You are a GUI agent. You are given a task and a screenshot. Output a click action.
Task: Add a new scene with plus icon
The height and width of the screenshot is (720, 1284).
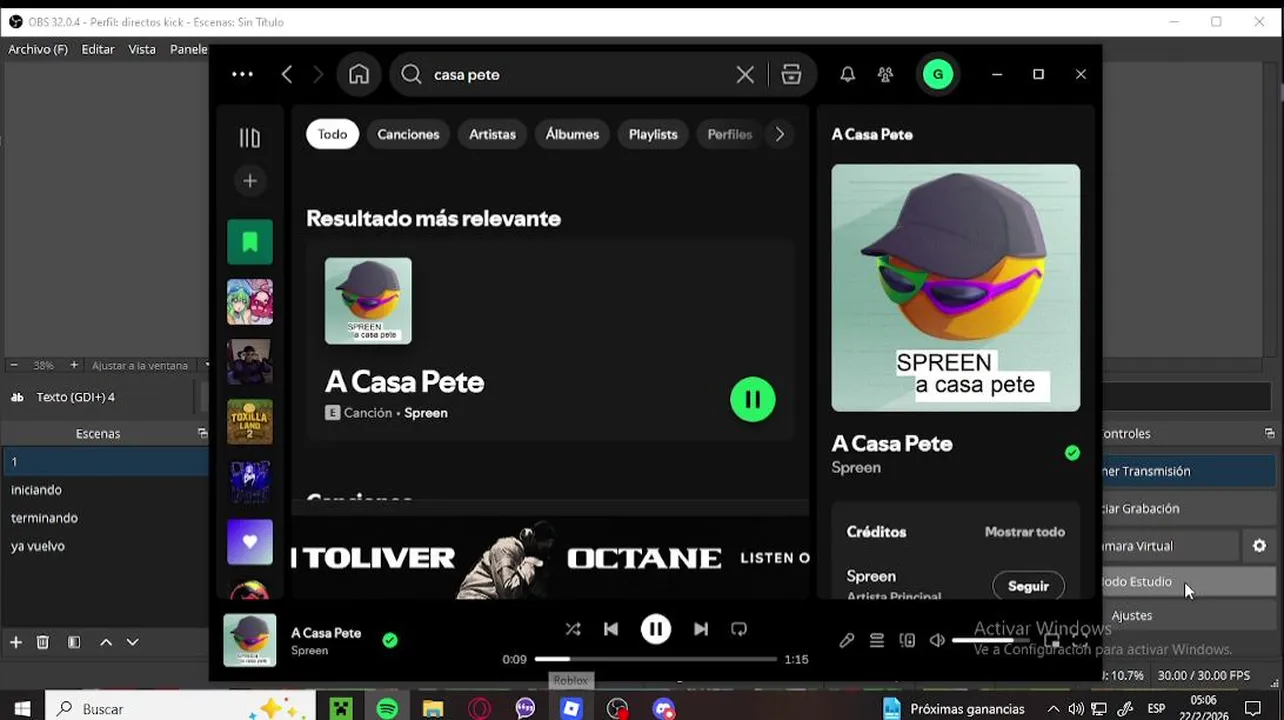[x=15, y=642]
